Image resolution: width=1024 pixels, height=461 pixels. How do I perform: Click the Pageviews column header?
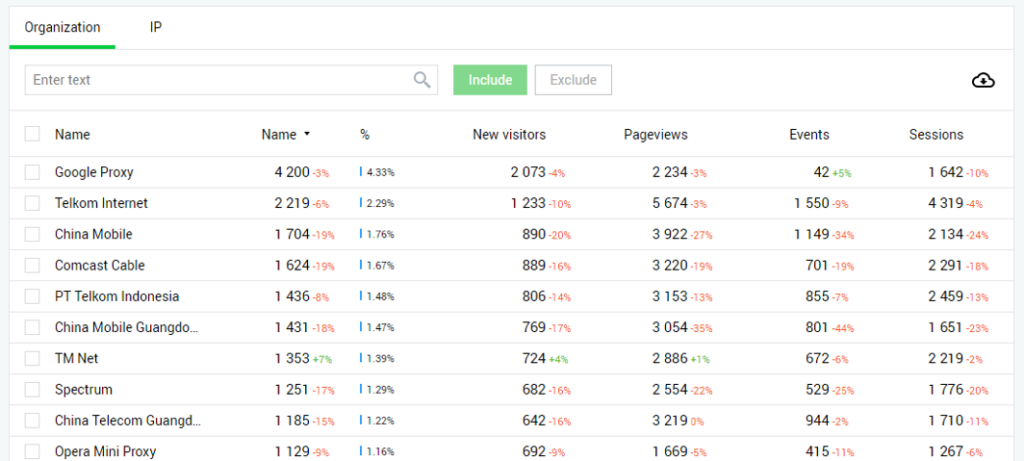[656, 135]
